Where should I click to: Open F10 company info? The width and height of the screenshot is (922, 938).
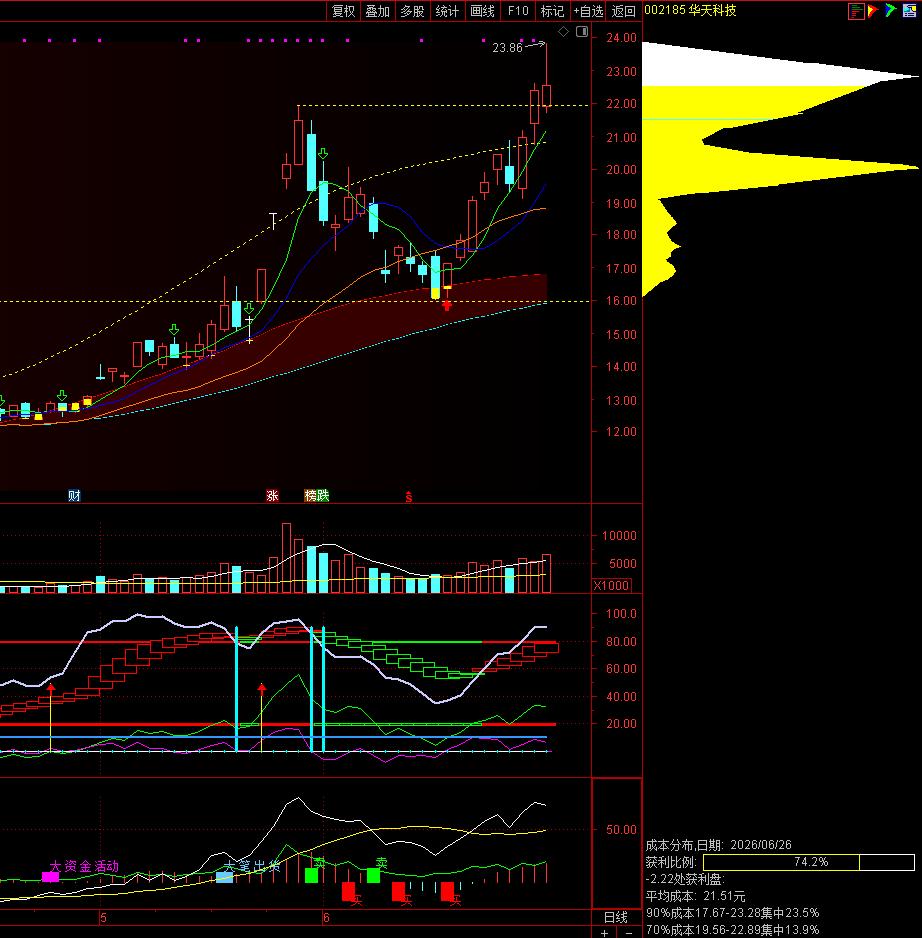pos(518,11)
